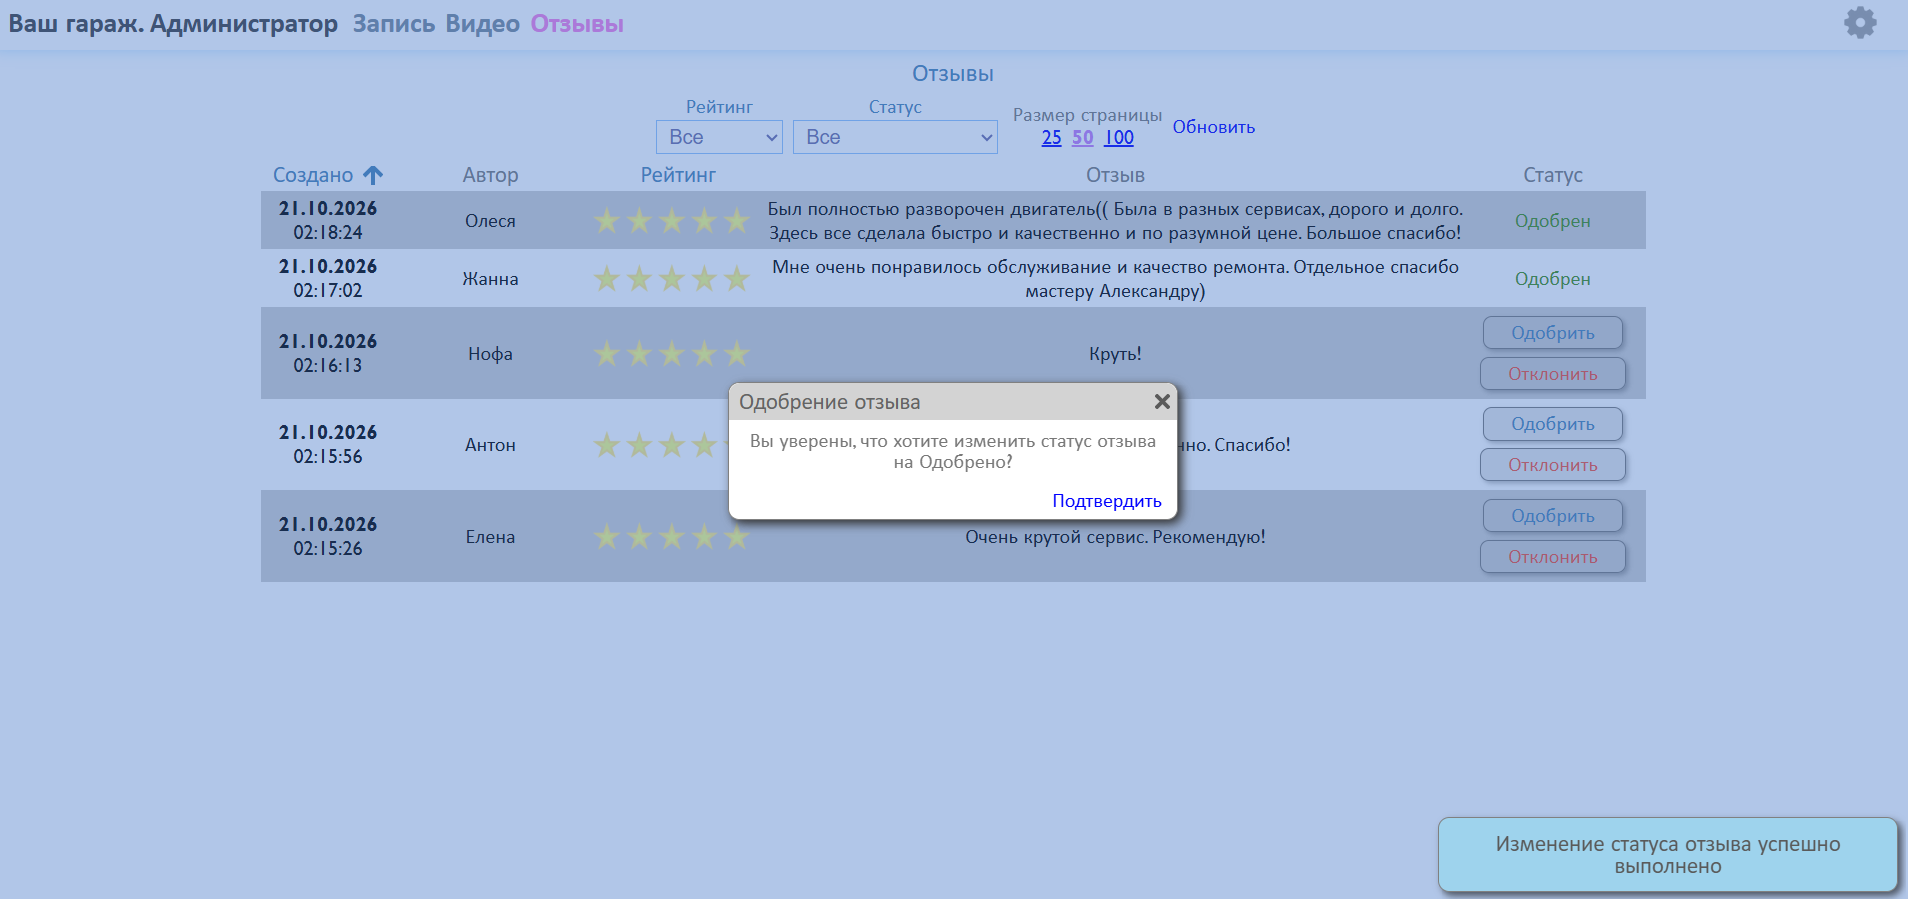Dismiss the status change success notification
Image resolution: width=1908 pixels, height=899 pixels.
click(1668, 855)
